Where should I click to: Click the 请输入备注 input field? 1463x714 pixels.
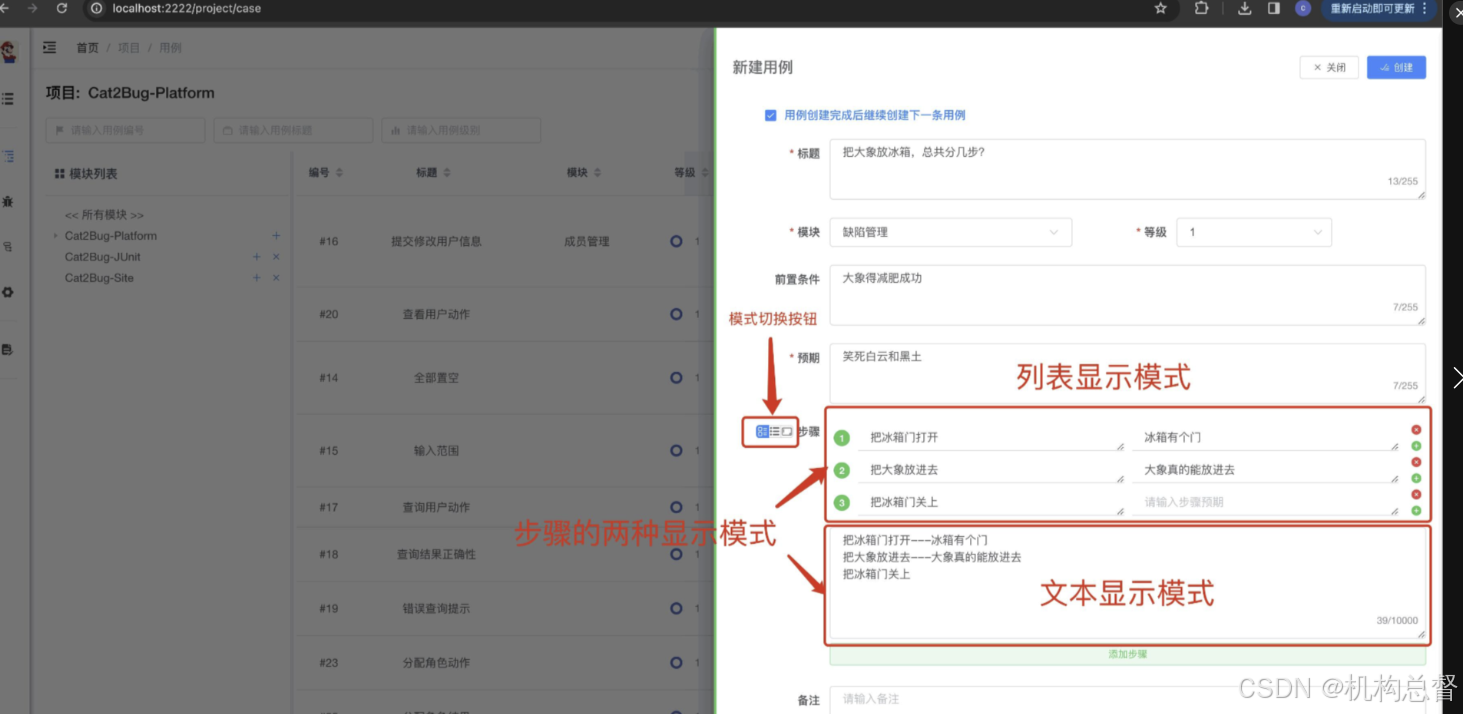[1127, 699]
